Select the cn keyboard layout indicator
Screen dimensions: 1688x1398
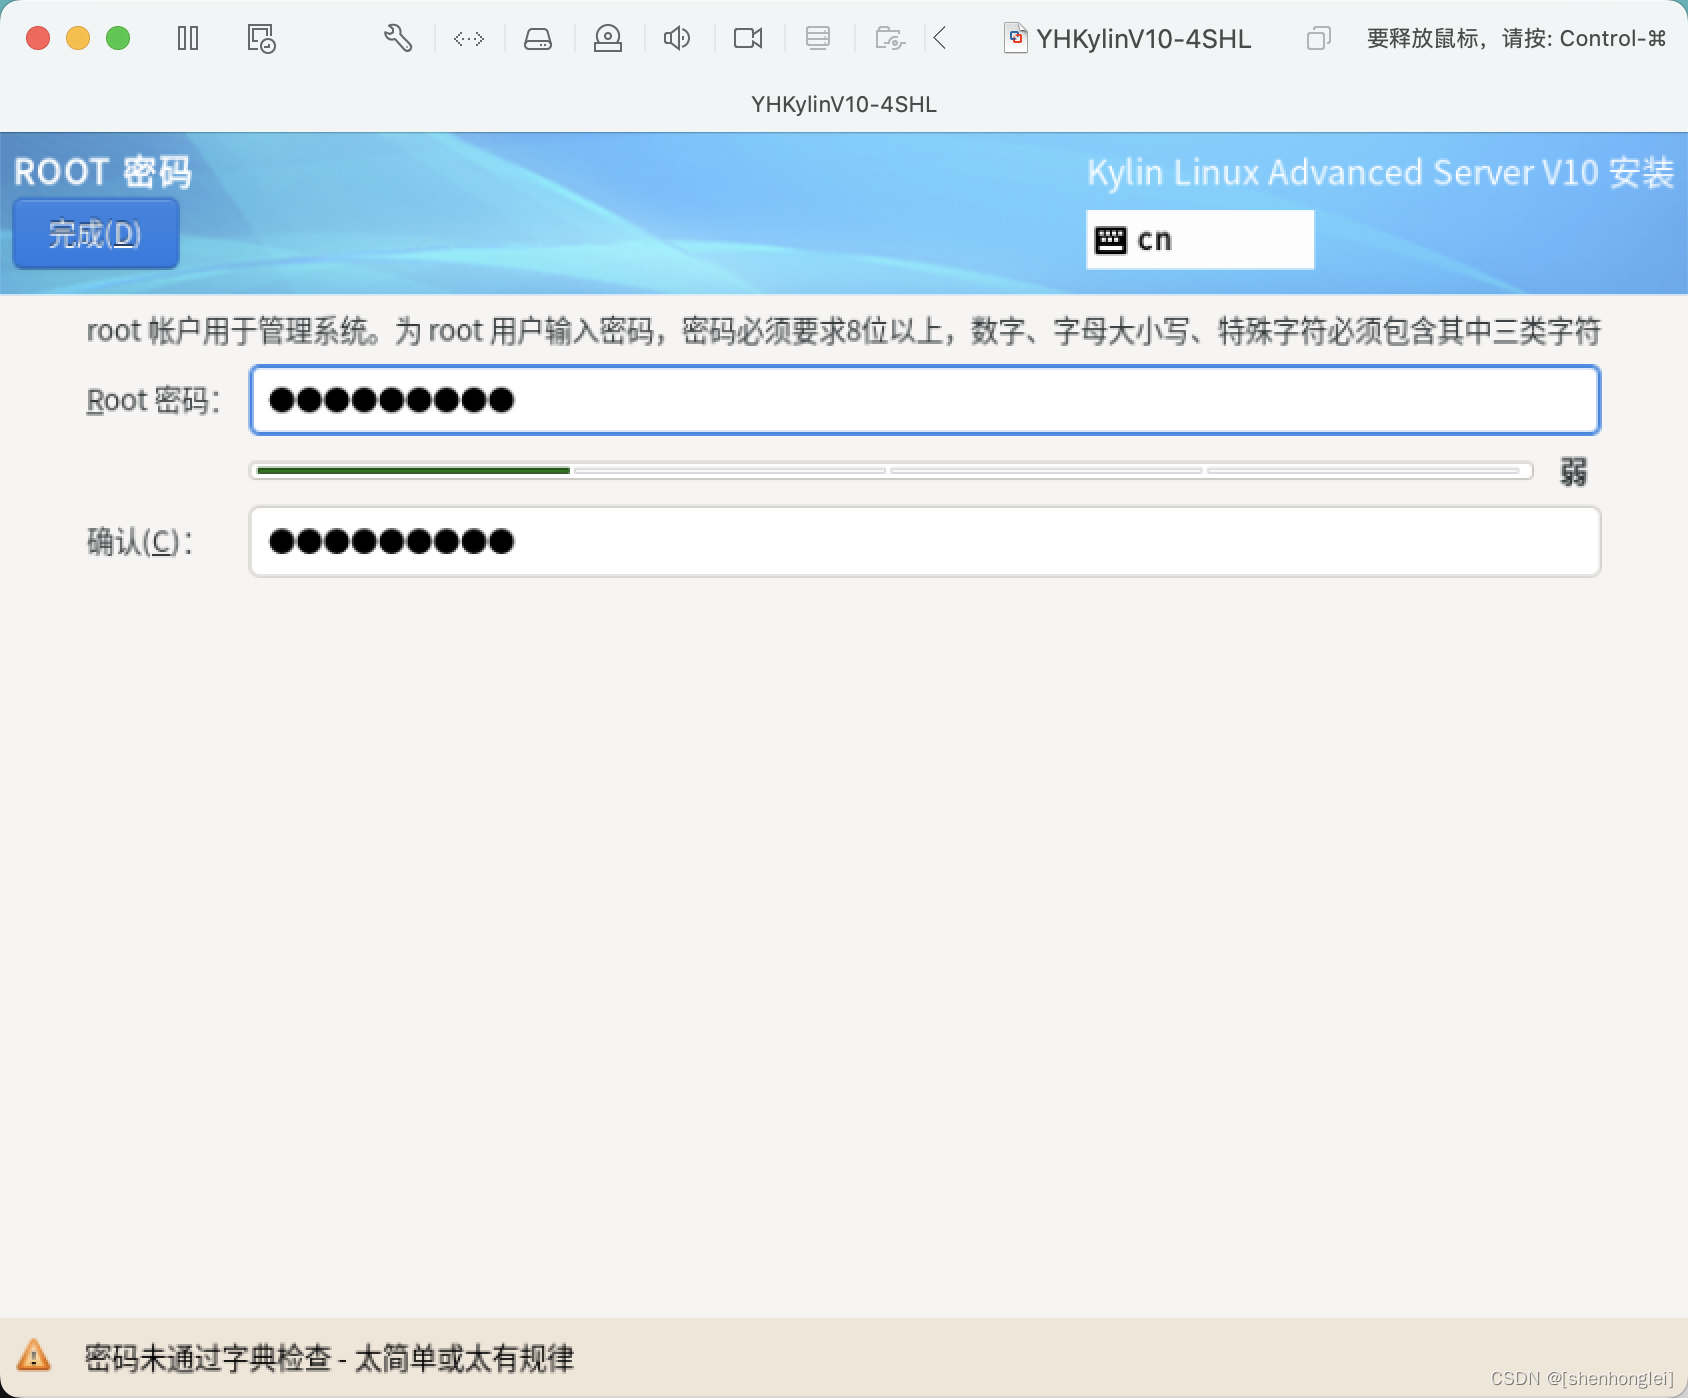click(x=1200, y=240)
